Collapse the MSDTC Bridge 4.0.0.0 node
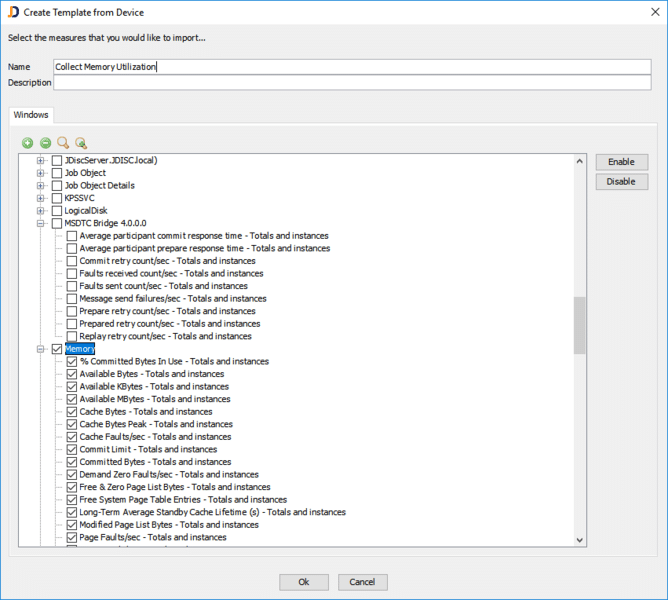The image size is (668, 600). tap(41, 223)
